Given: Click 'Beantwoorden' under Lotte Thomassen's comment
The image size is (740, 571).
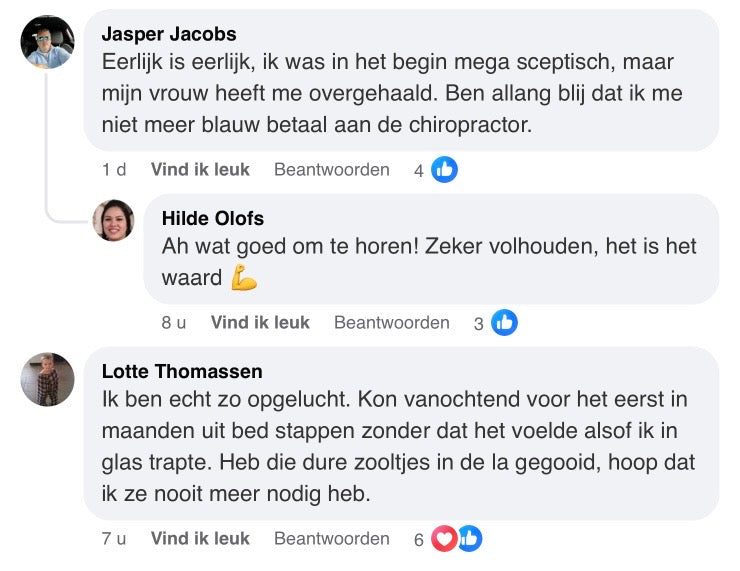Looking at the screenshot, I should coord(332,539).
